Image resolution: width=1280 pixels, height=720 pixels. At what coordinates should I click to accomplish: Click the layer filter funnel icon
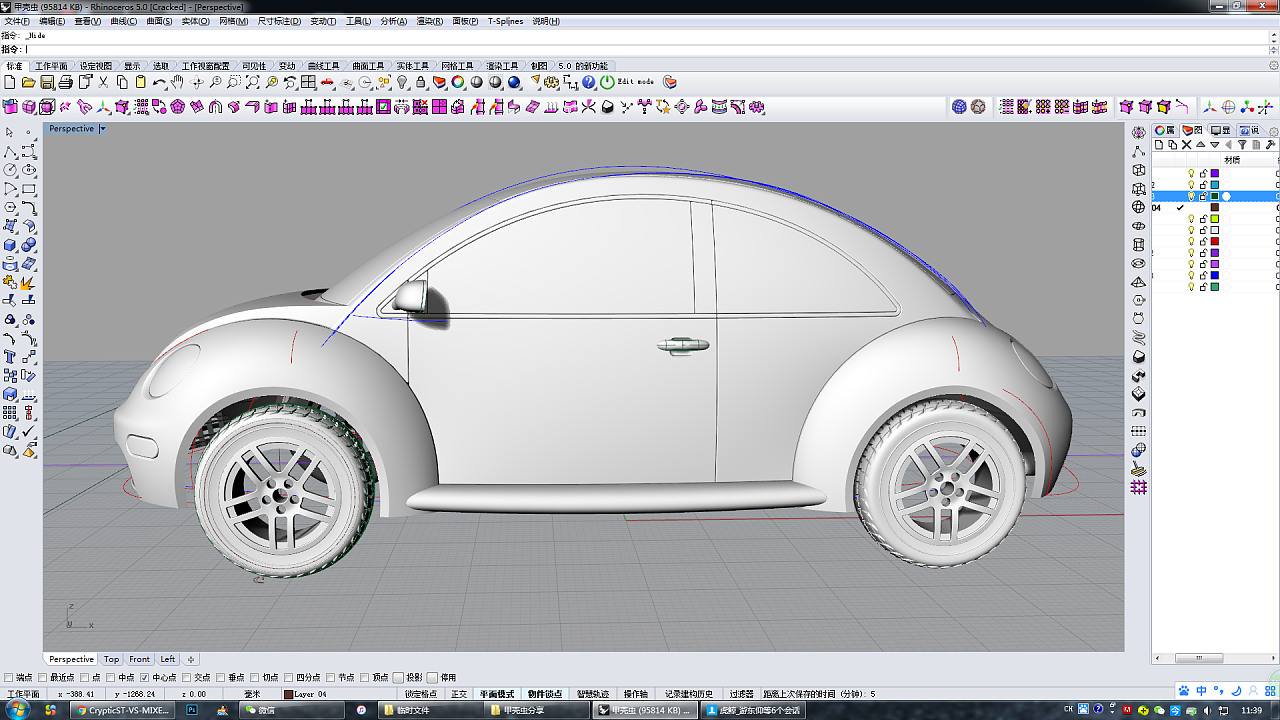point(1243,145)
